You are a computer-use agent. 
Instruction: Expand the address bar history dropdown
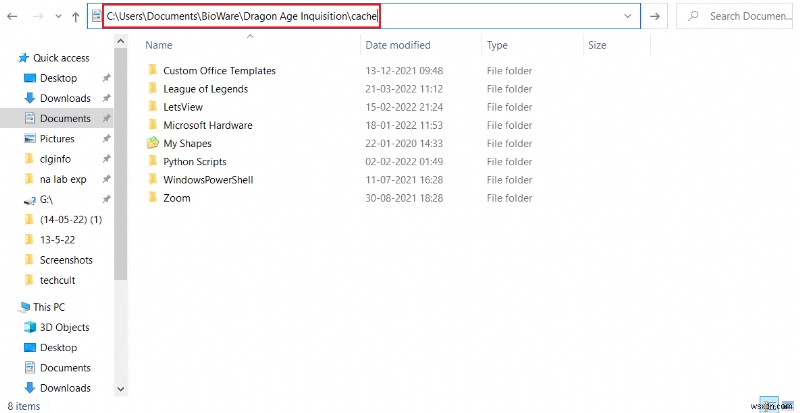click(627, 17)
